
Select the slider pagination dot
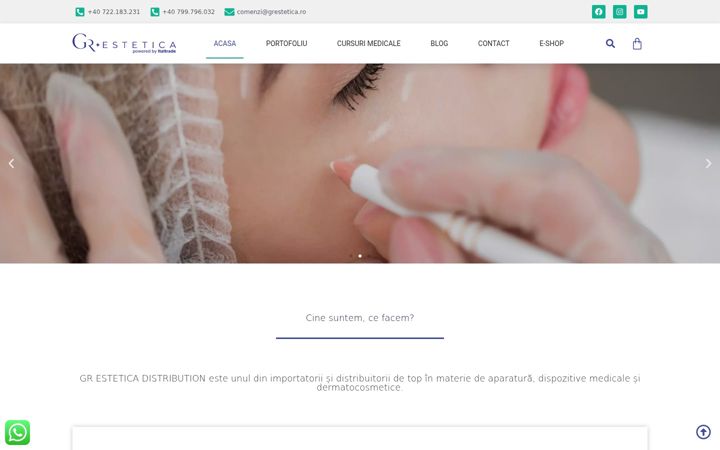point(360,256)
